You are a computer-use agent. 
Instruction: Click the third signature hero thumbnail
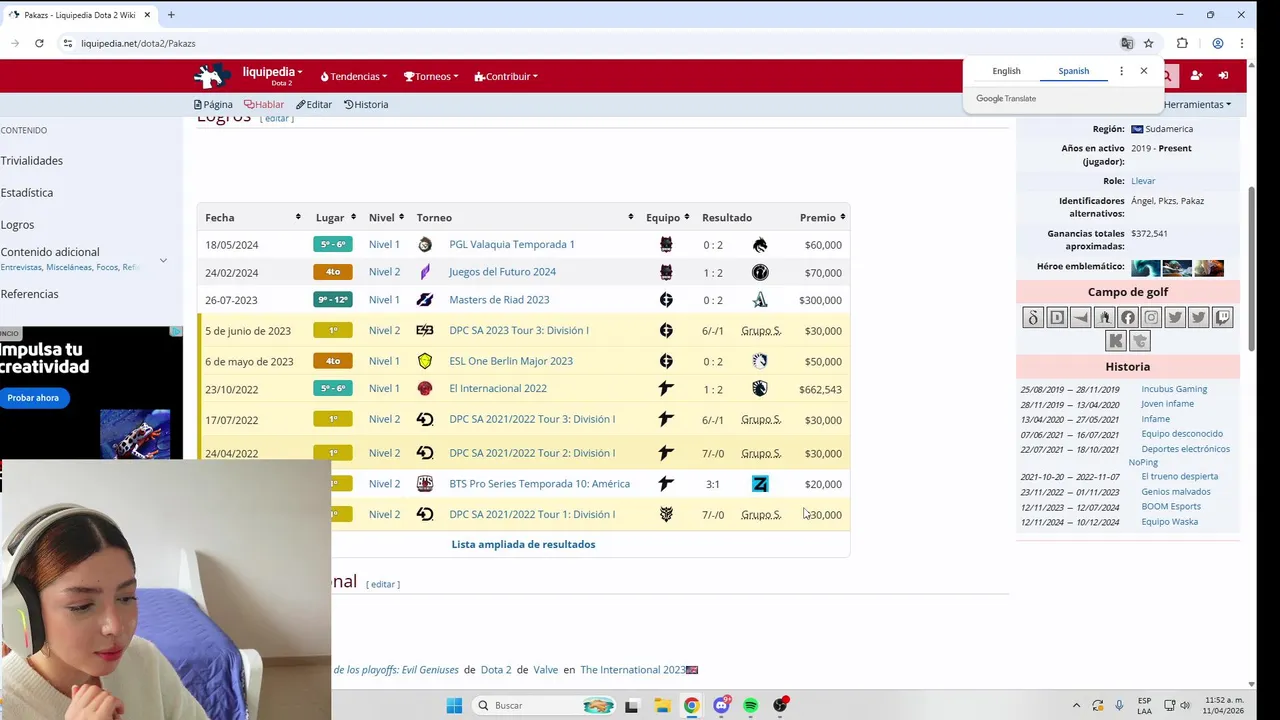click(1209, 267)
